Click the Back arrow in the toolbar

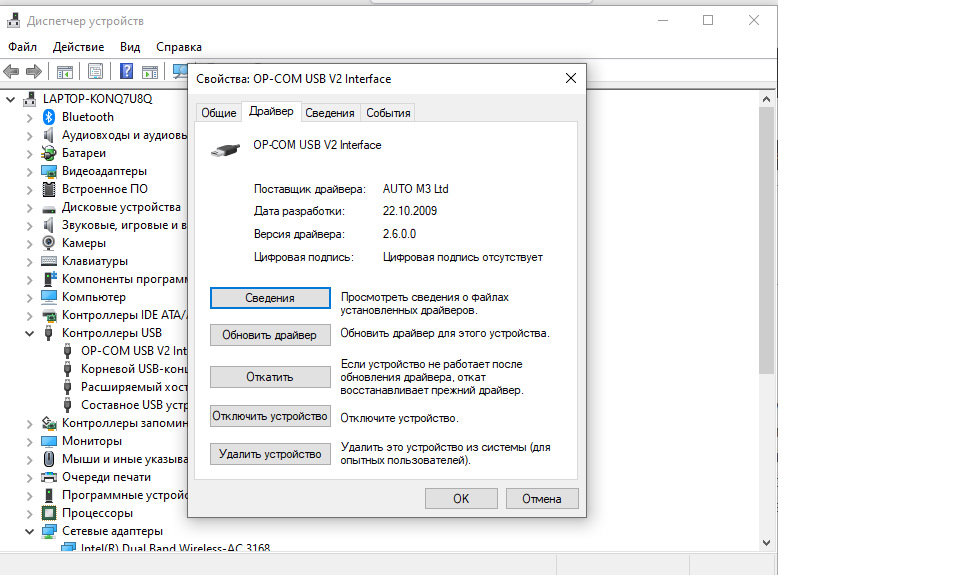[12, 71]
